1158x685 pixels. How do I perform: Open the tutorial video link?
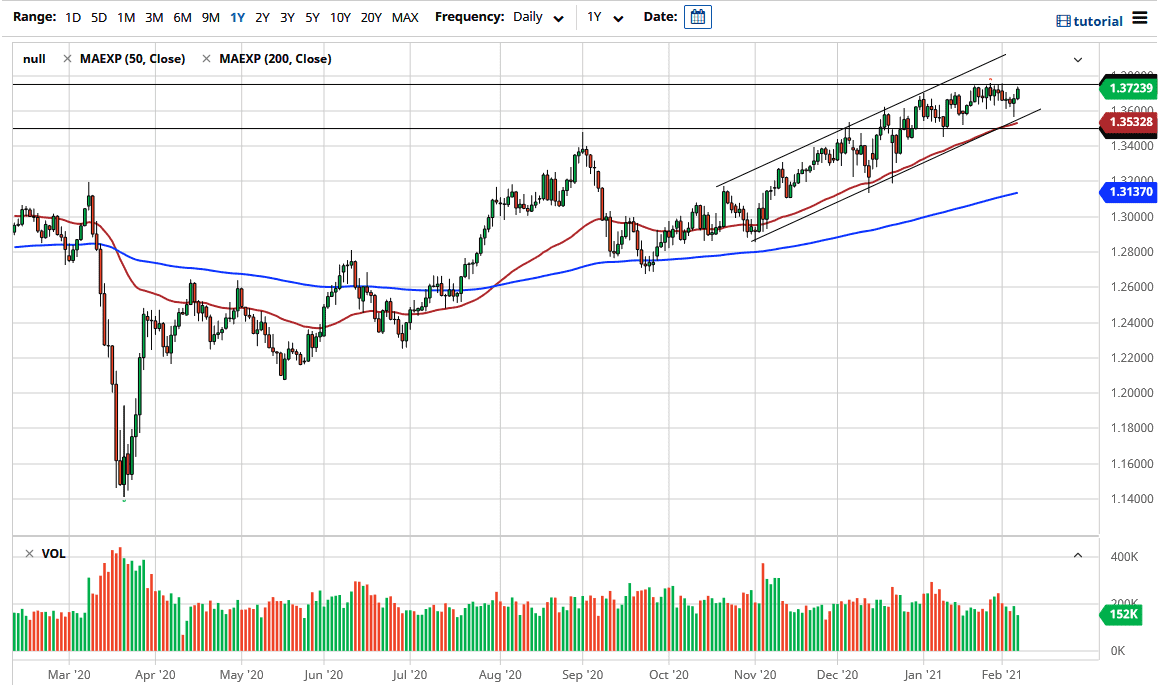(x=1089, y=21)
